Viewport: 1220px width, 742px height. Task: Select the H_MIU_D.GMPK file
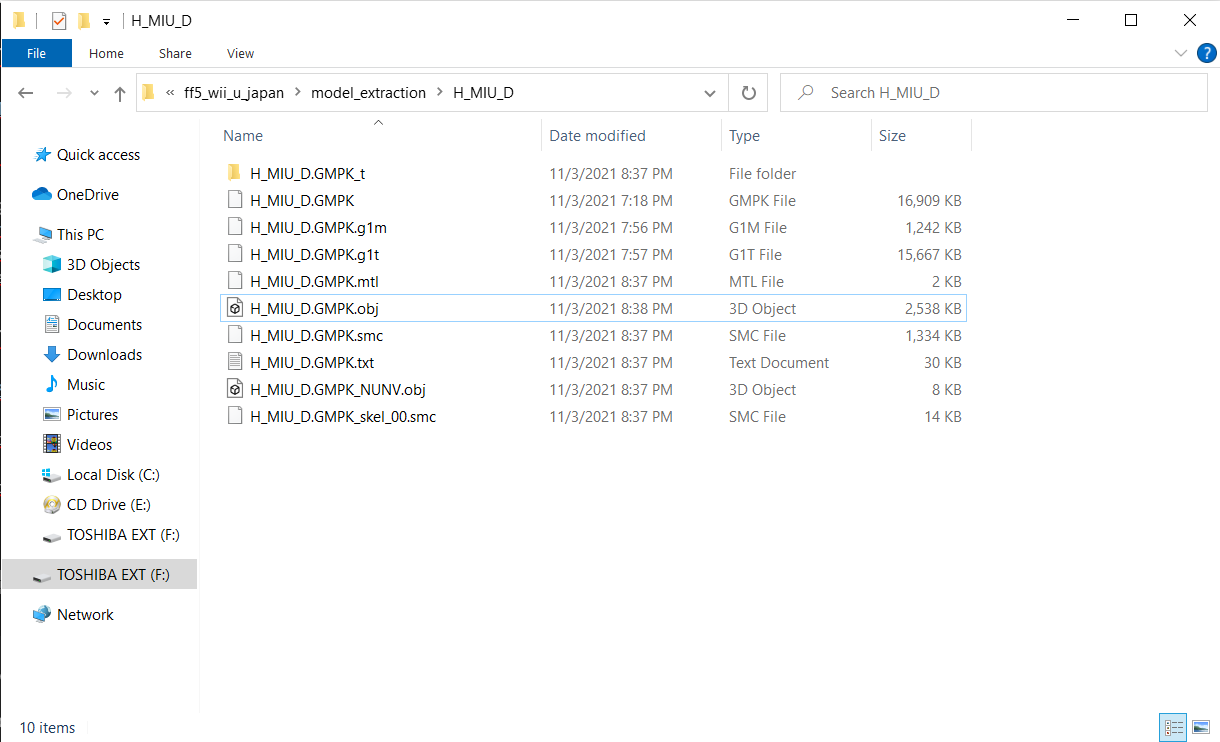point(302,201)
